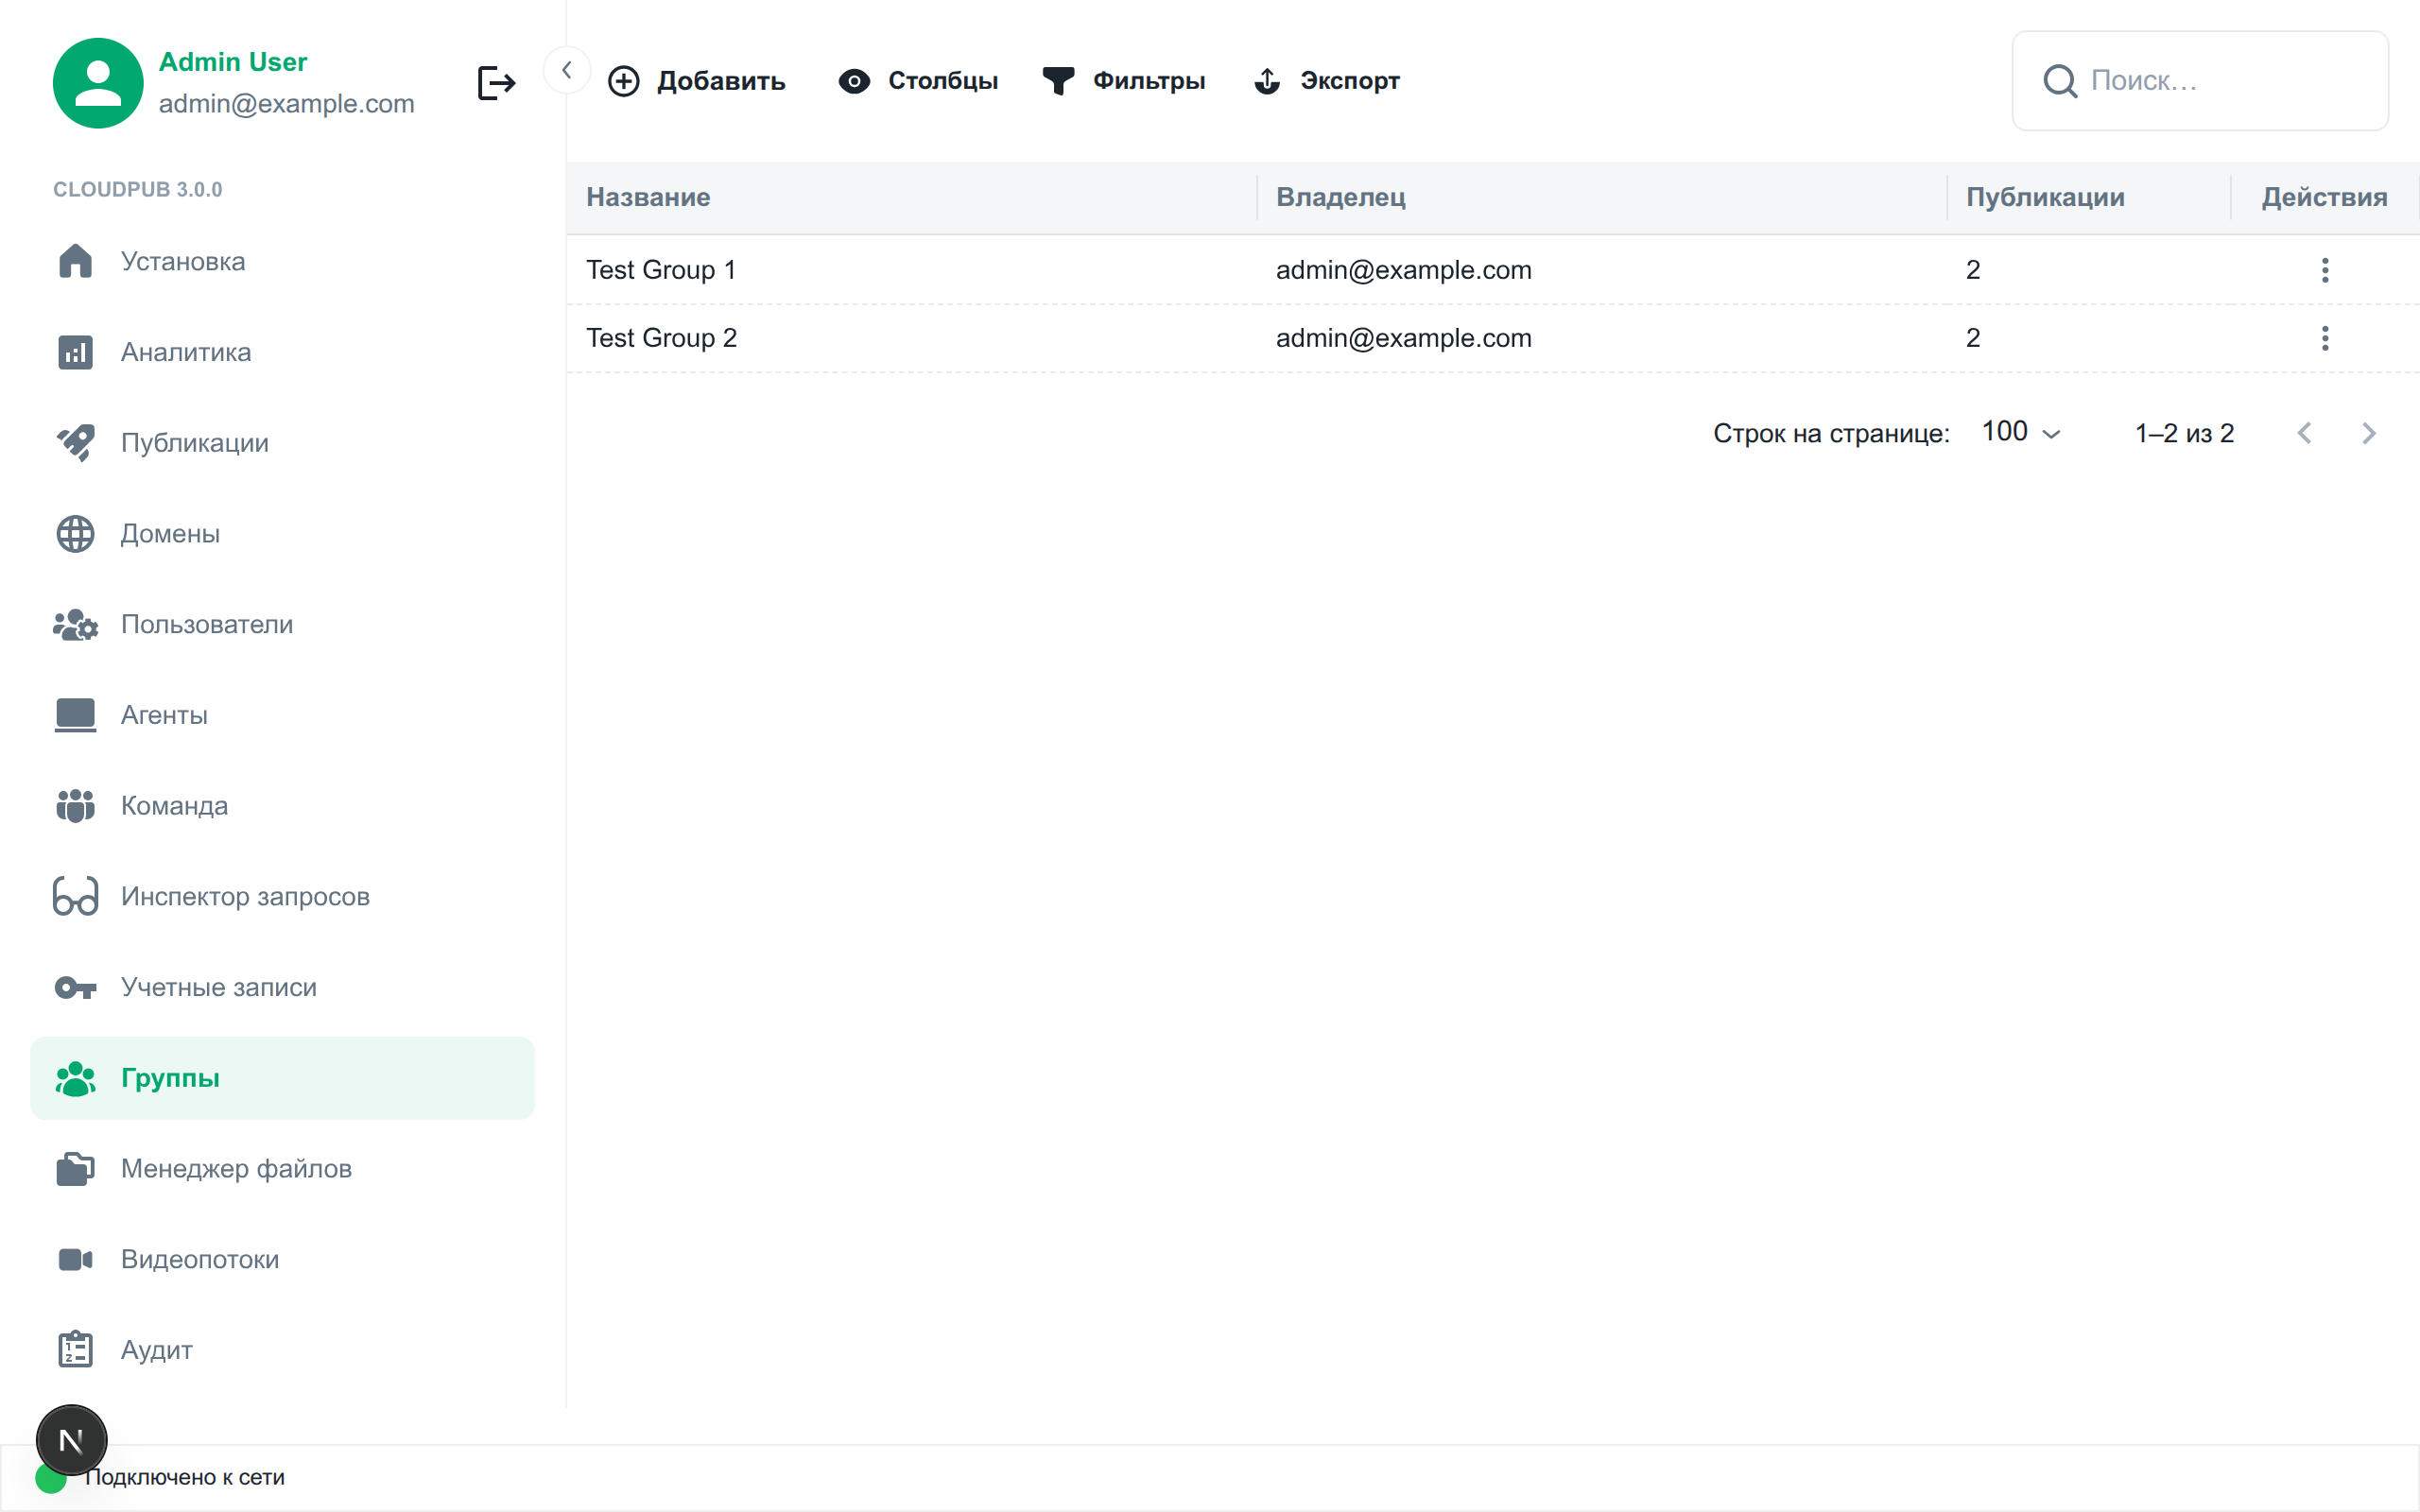Image resolution: width=2420 pixels, height=1512 pixels.
Task: Open the Столбцы column visibility options
Action: point(918,81)
